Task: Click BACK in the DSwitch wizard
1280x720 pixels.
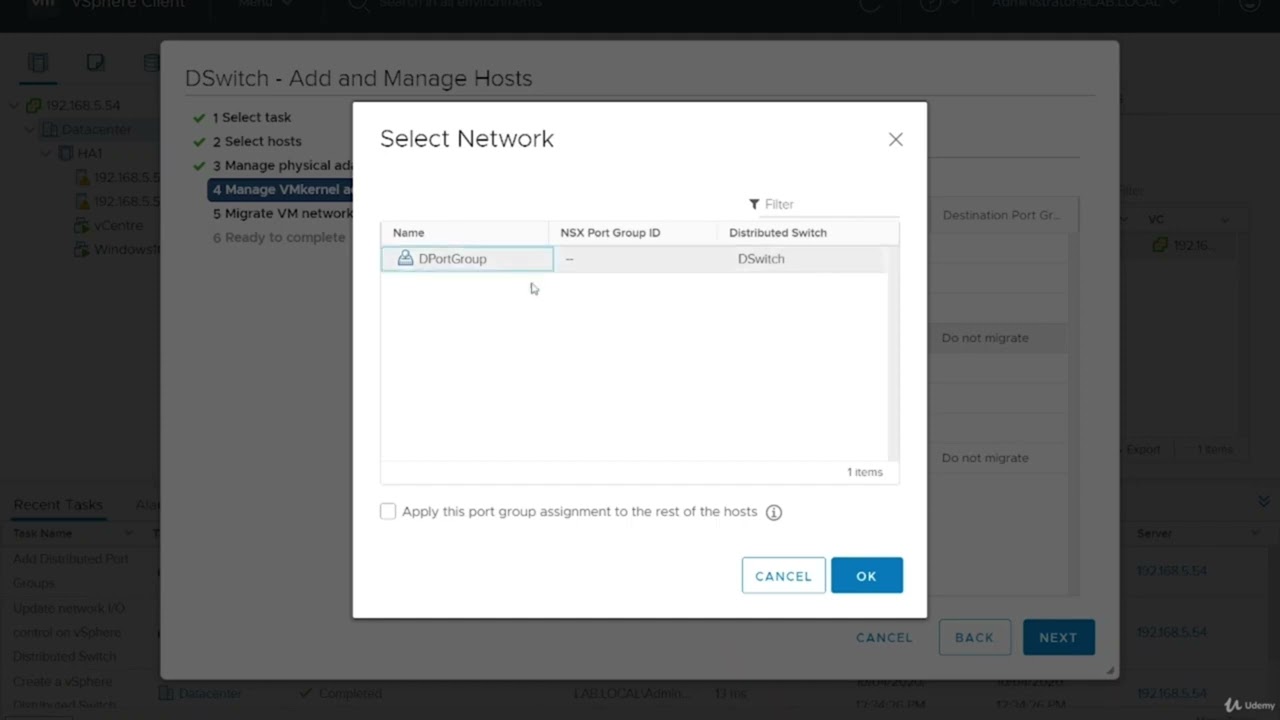Action: pos(974,637)
